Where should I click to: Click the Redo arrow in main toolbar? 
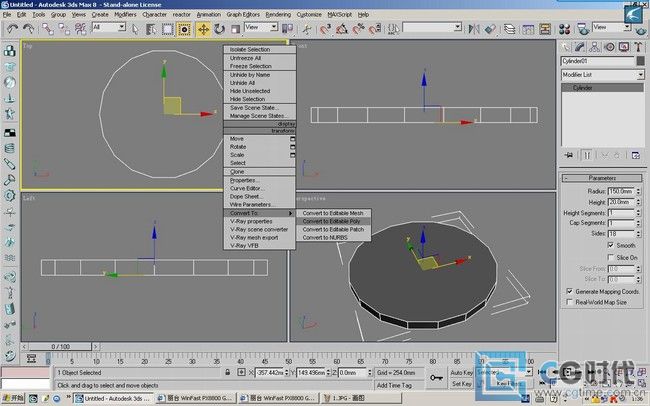(29, 29)
